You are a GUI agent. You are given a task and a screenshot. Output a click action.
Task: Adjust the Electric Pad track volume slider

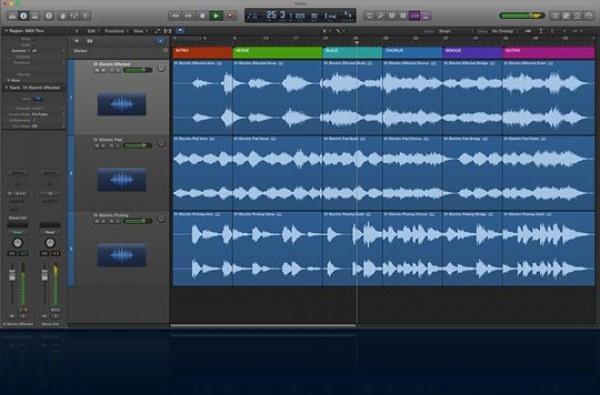(x=137, y=145)
